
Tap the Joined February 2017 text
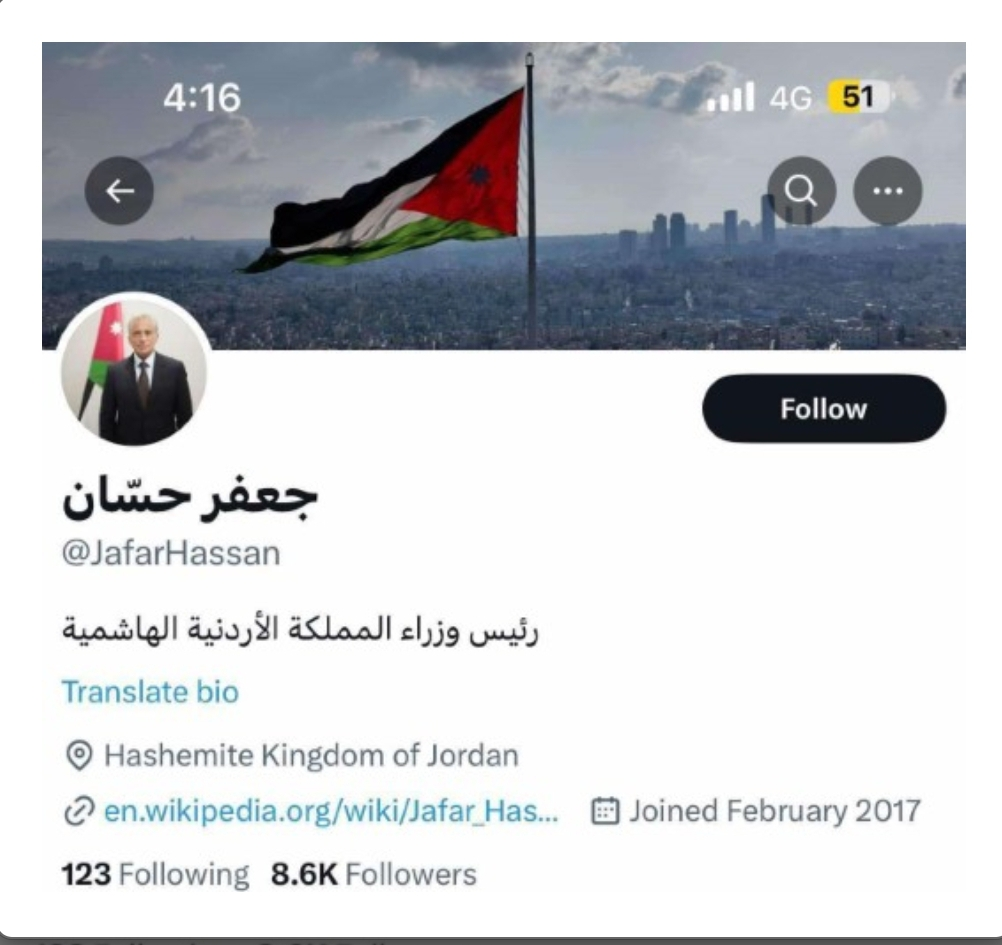point(775,811)
